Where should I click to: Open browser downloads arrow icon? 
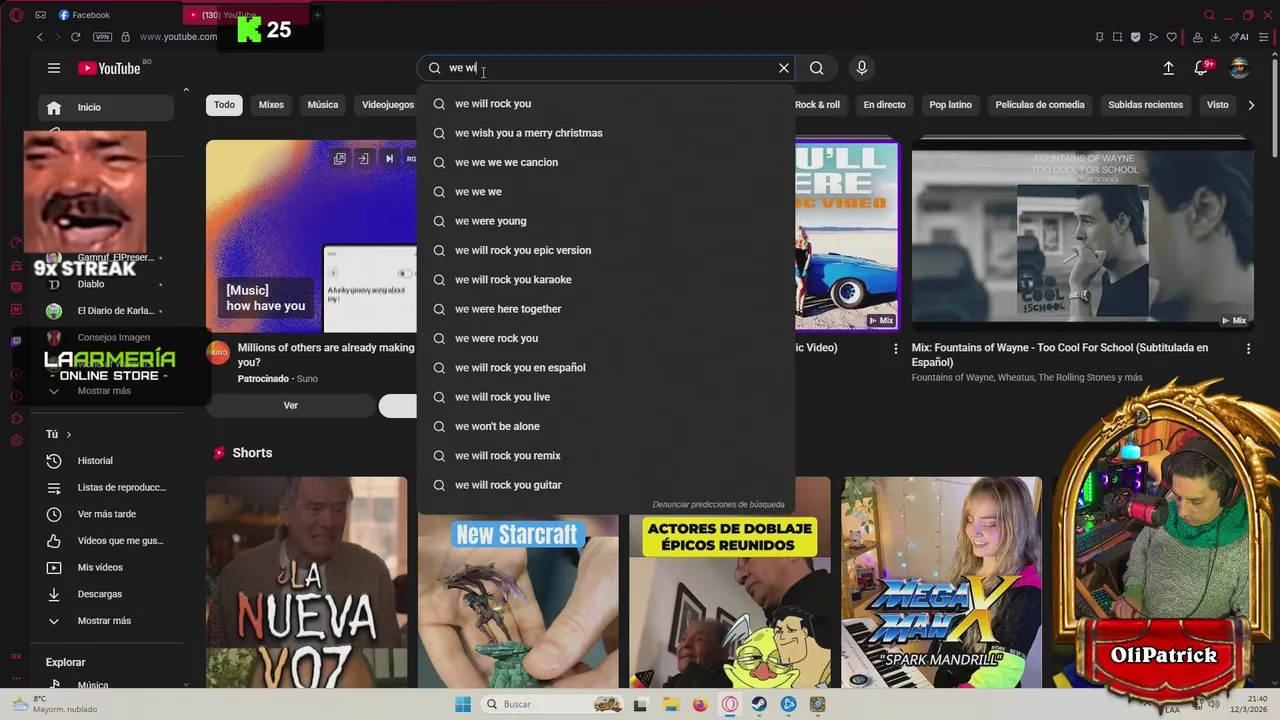[1215, 37]
